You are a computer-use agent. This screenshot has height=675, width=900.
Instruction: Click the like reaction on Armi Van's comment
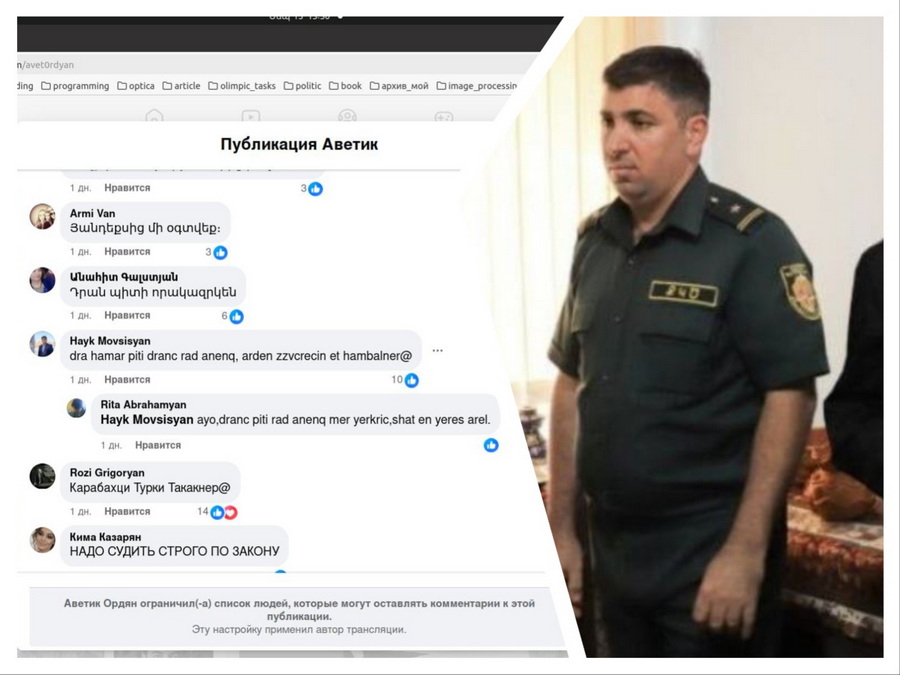tap(220, 253)
